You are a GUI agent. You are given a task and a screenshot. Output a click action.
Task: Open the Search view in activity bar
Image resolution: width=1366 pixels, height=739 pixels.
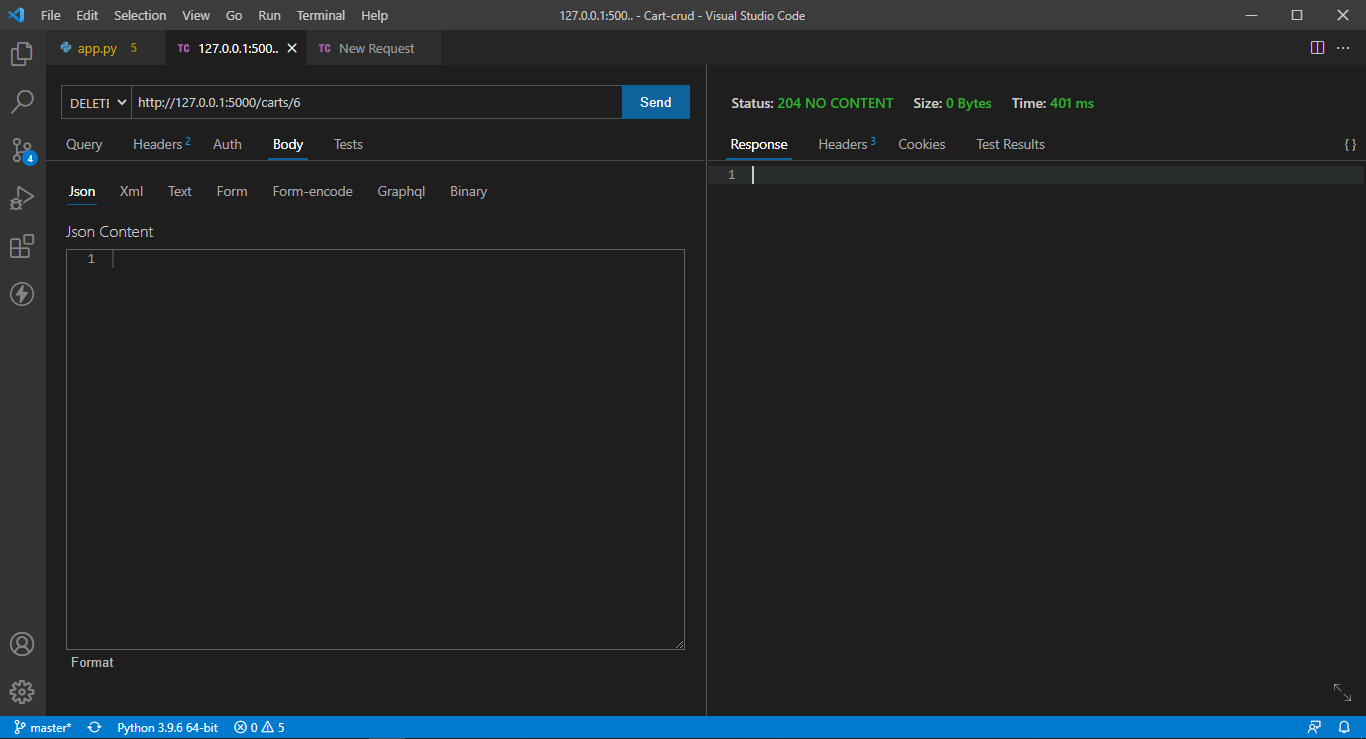[22, 102]
